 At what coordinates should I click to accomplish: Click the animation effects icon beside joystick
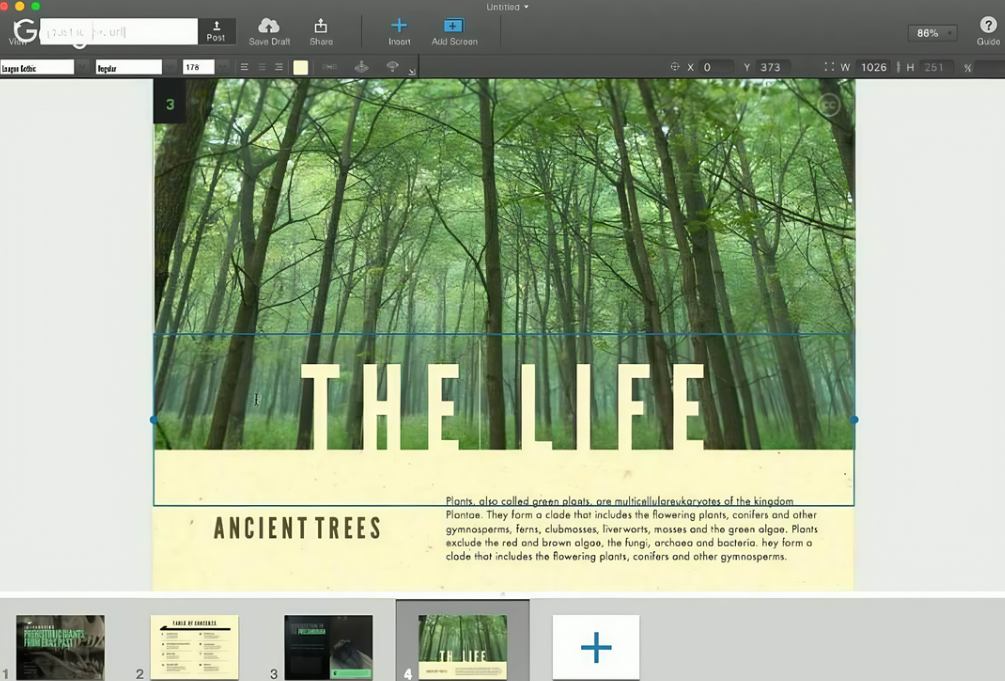[392, 67]
